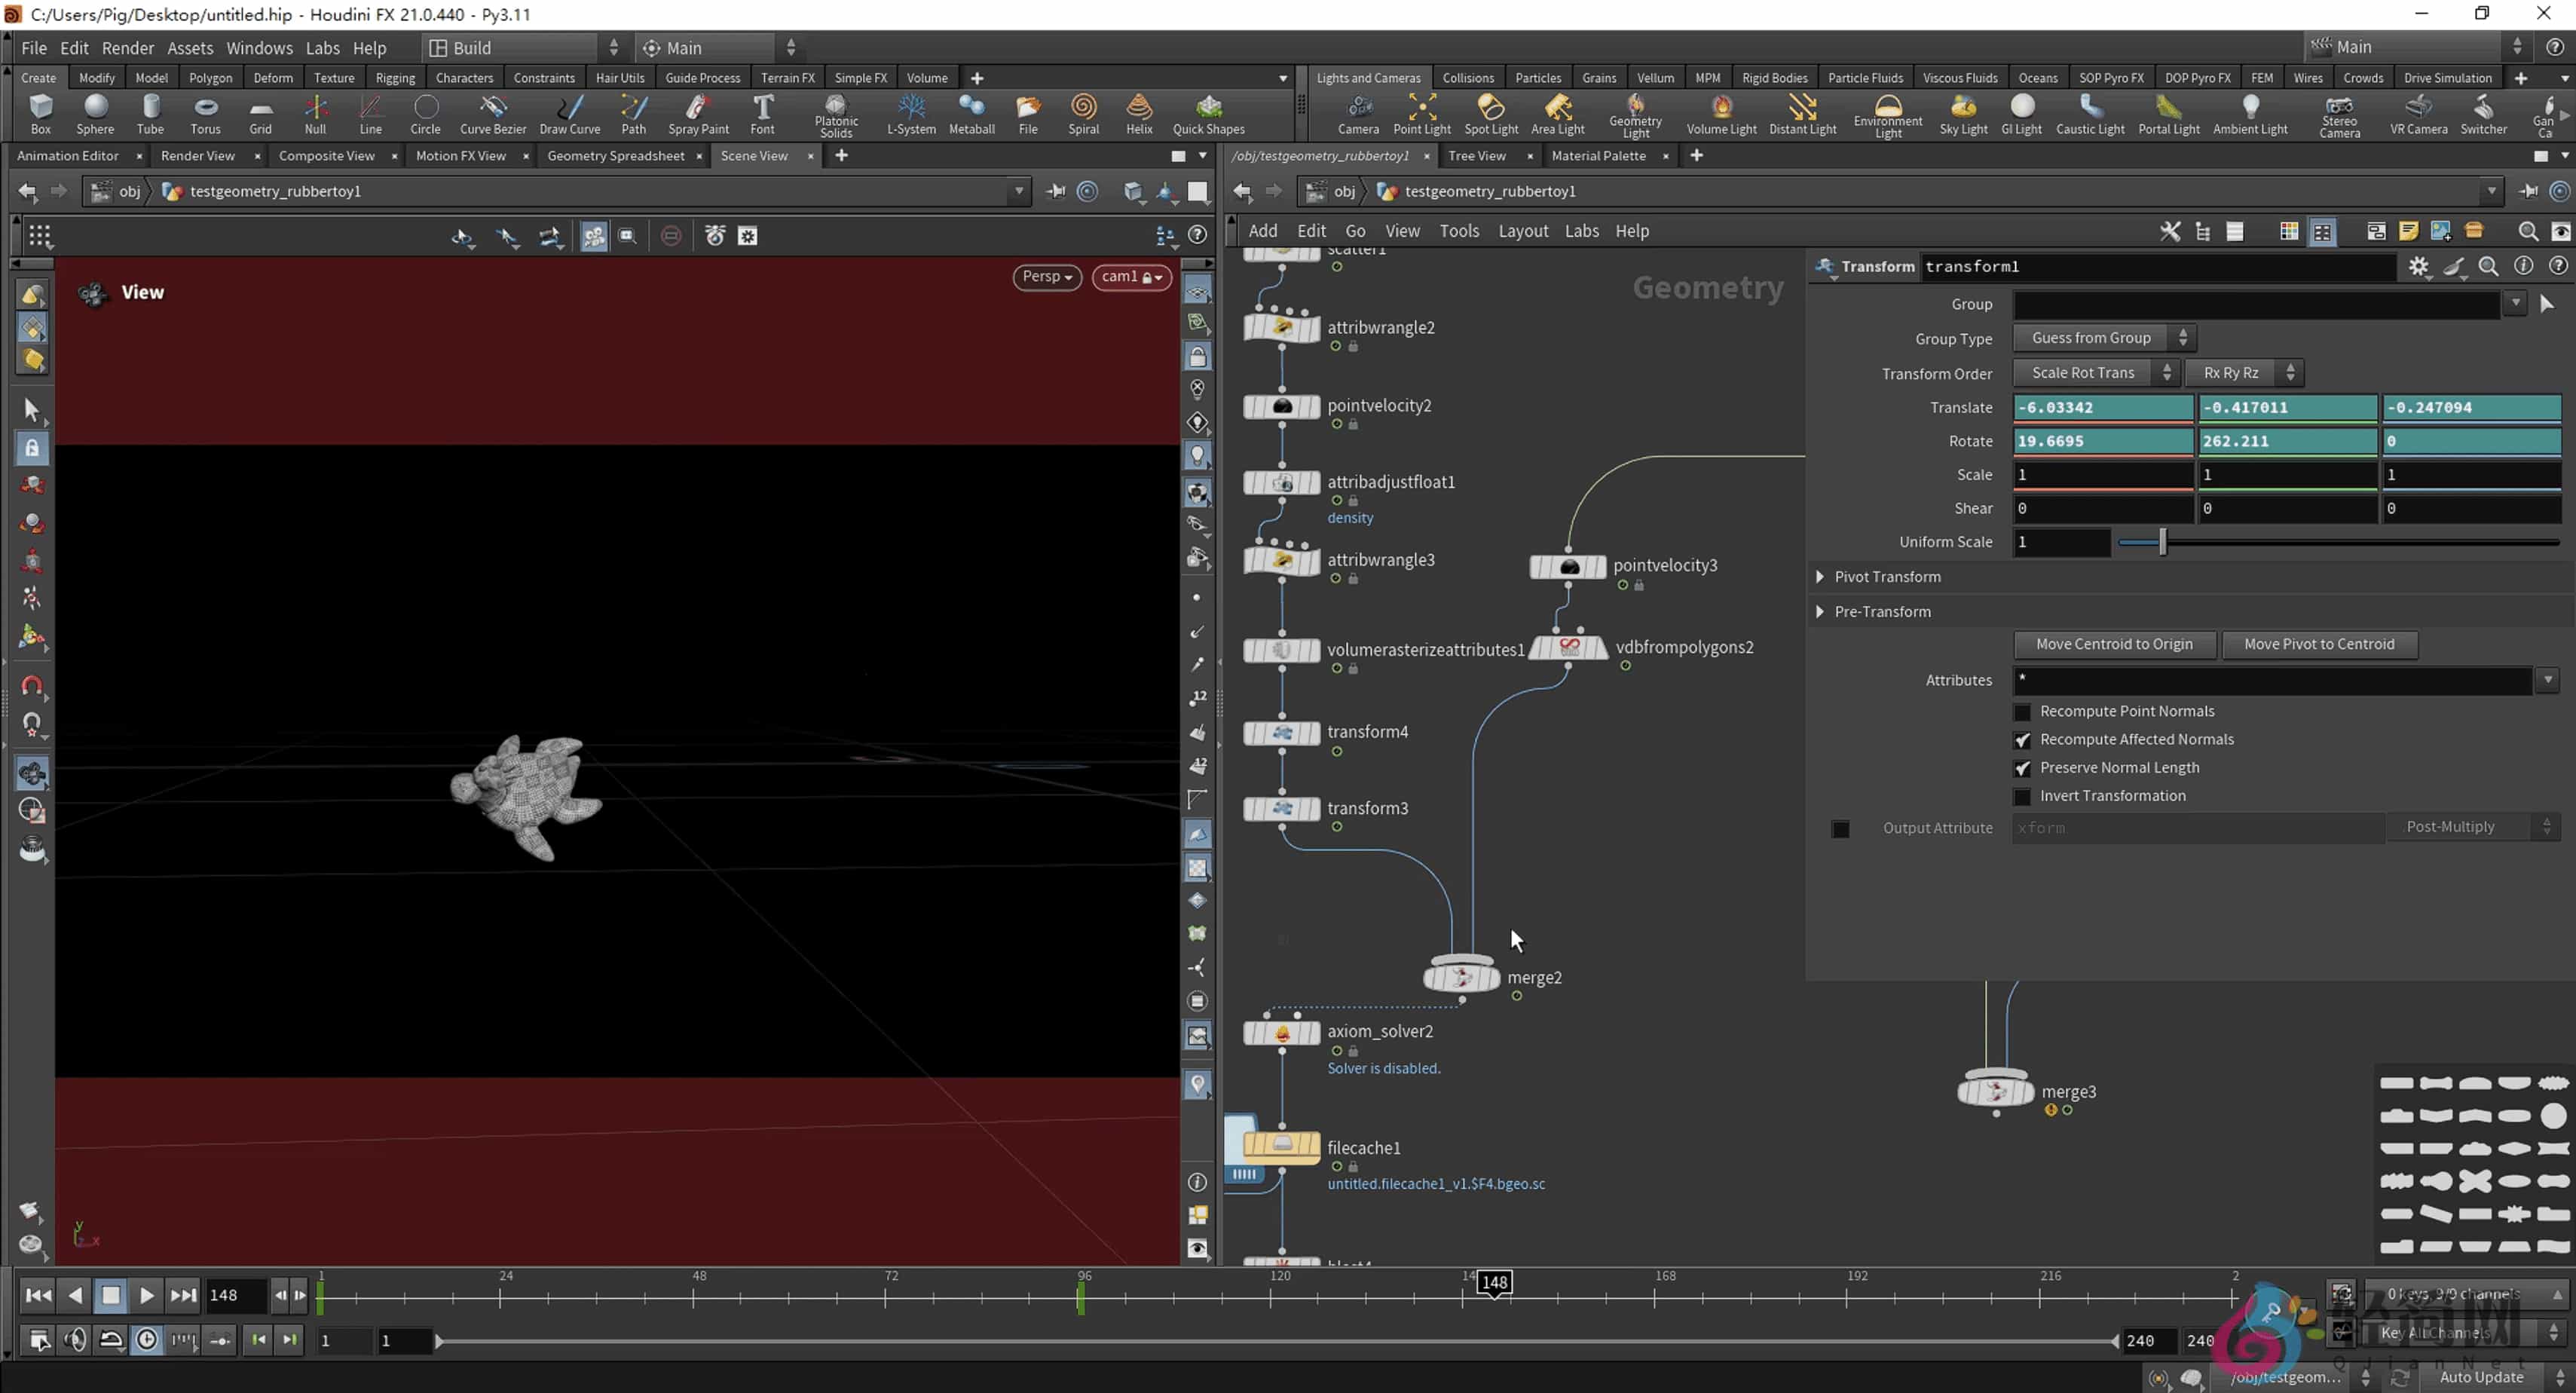Image resolution: width=2576 pixels, height=1393 pixels.
Task: Enable Invert Transformation
Action: pos(2023,796)
